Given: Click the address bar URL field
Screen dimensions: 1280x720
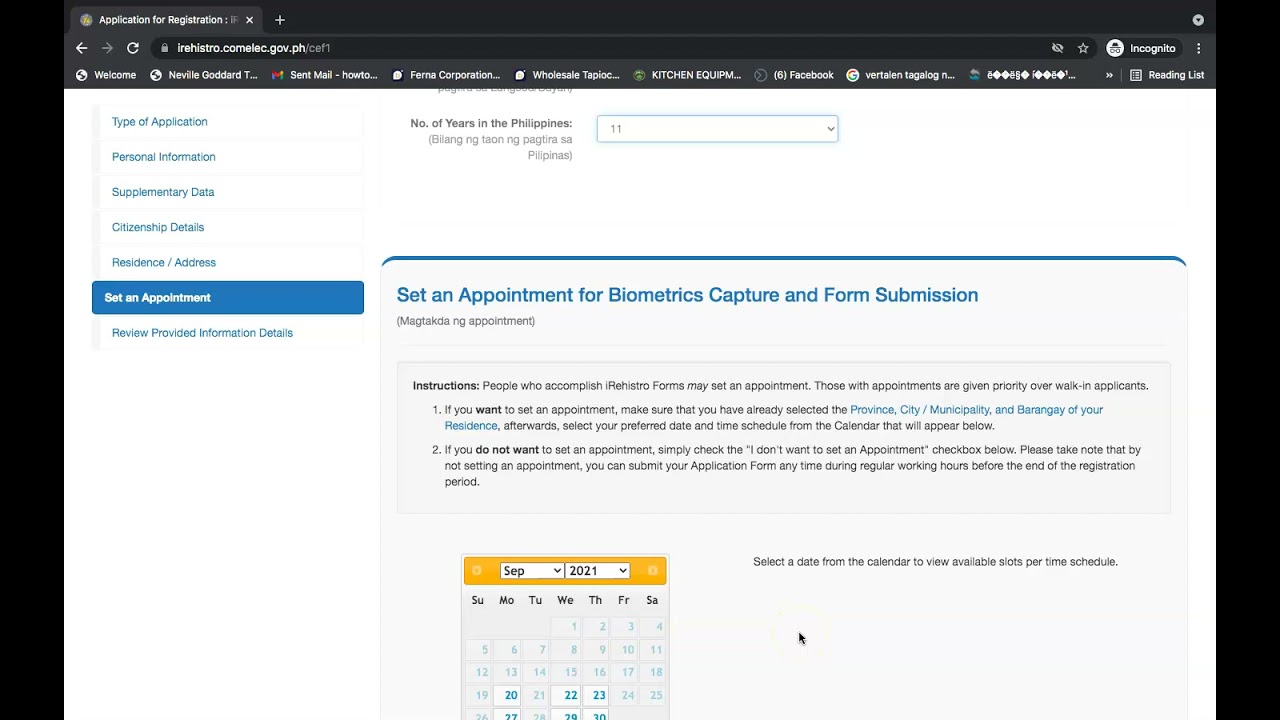Looking at the screenshot, I should (600, 48).
